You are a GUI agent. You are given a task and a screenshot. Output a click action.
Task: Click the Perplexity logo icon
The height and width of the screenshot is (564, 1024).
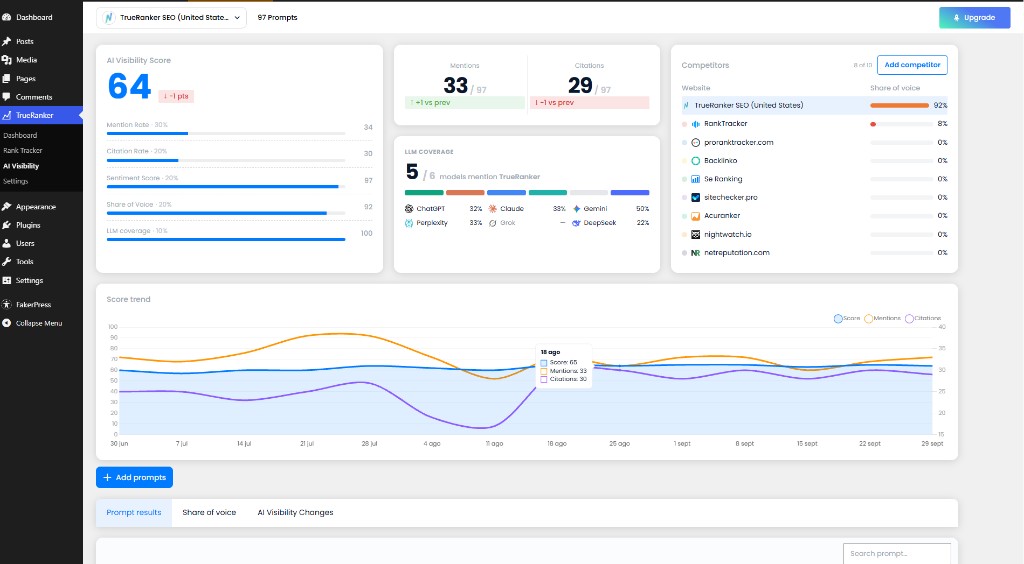[409, 223]
